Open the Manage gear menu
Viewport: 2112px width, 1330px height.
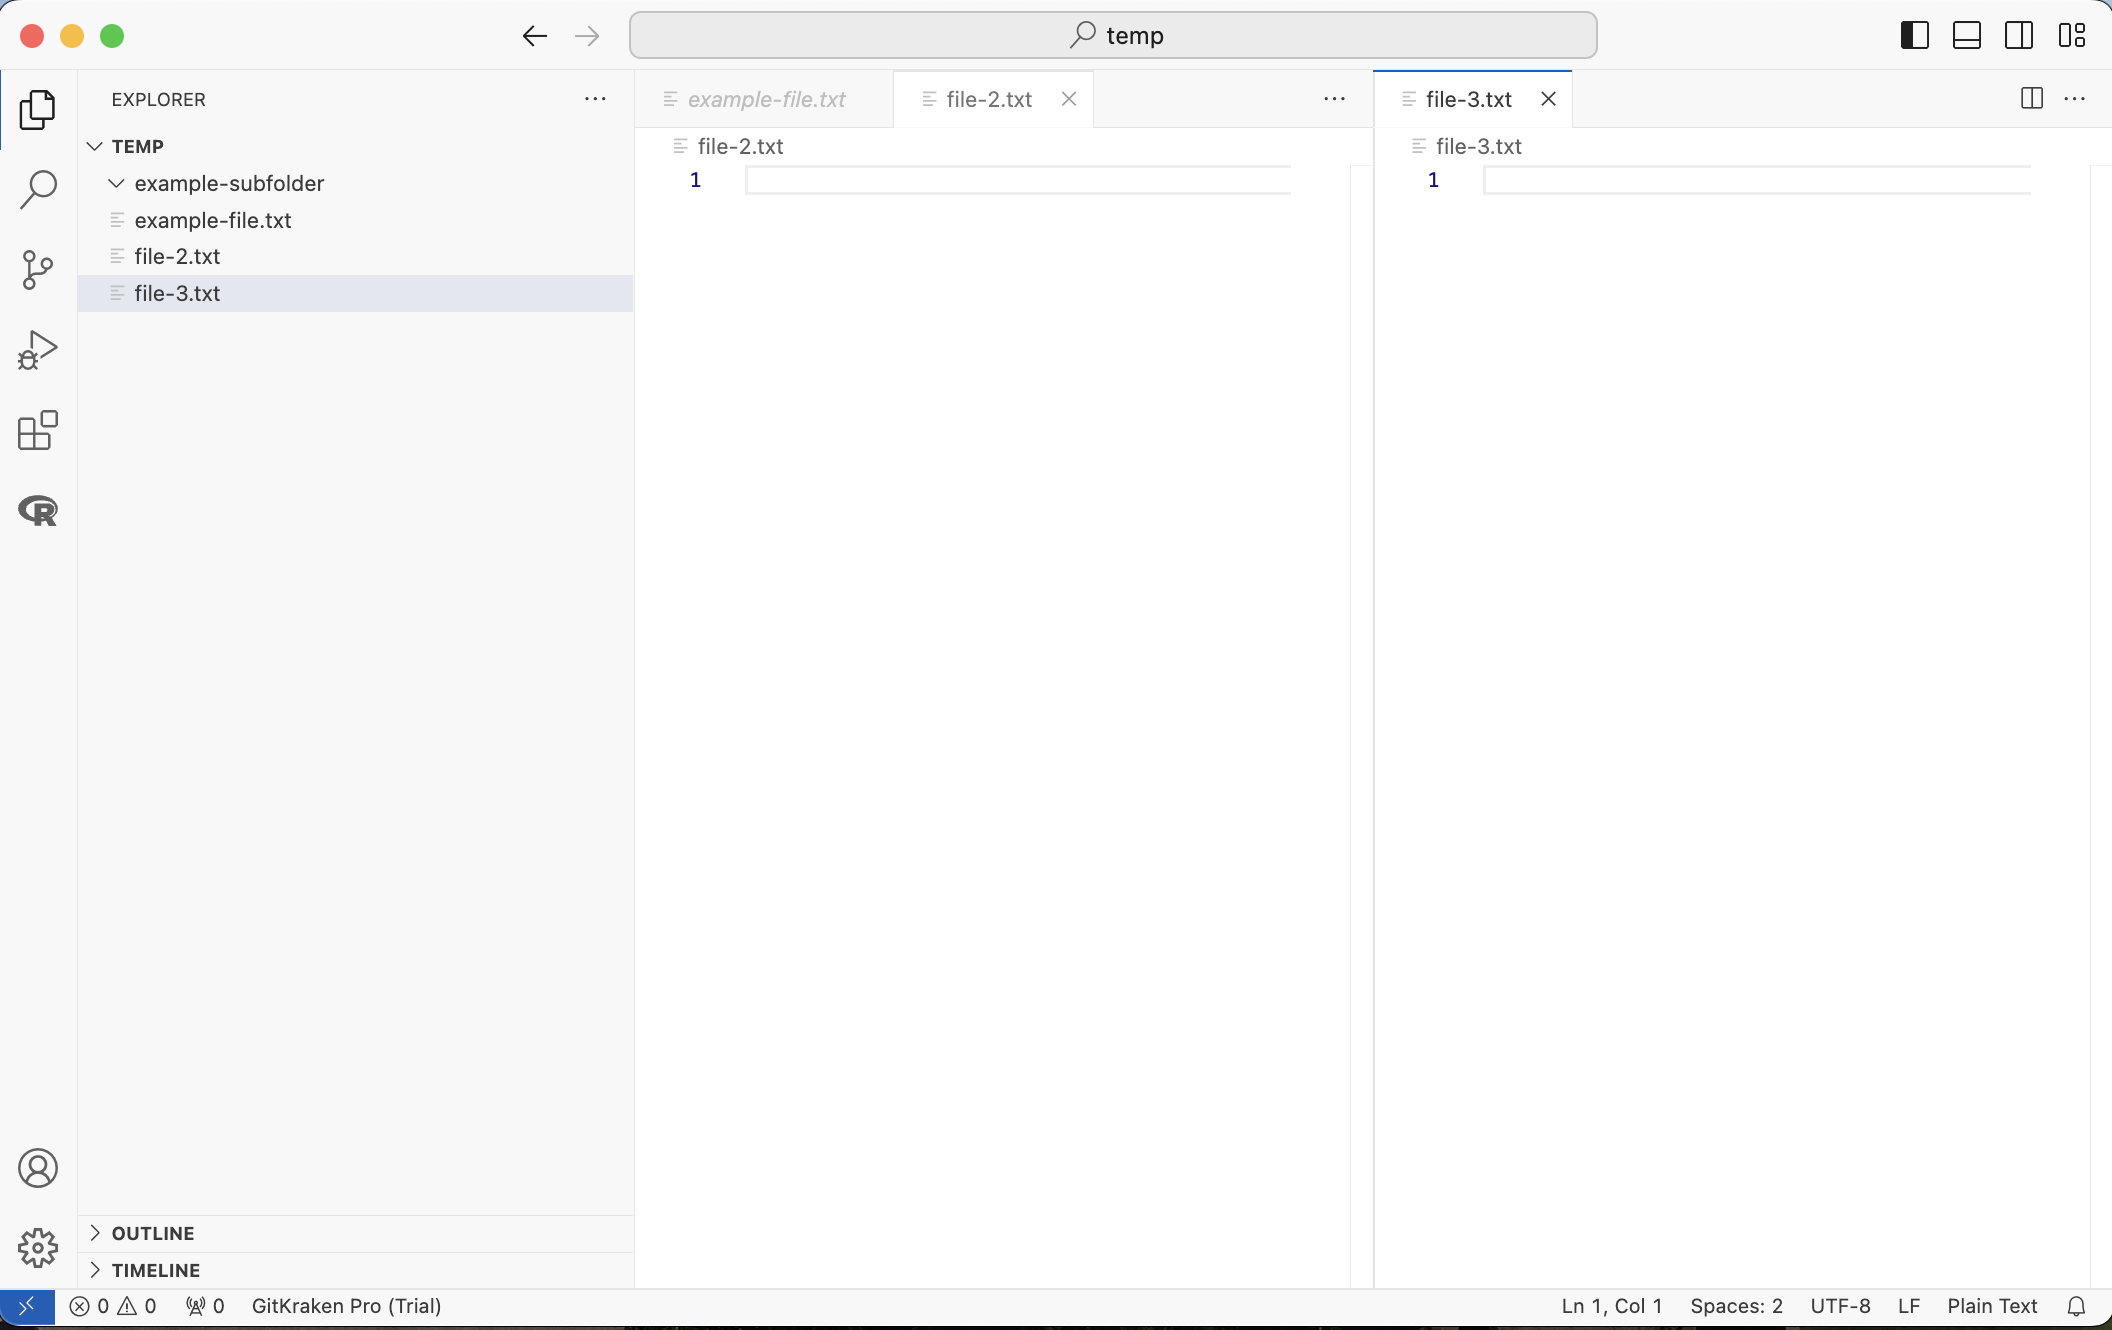click(38, 1248)
